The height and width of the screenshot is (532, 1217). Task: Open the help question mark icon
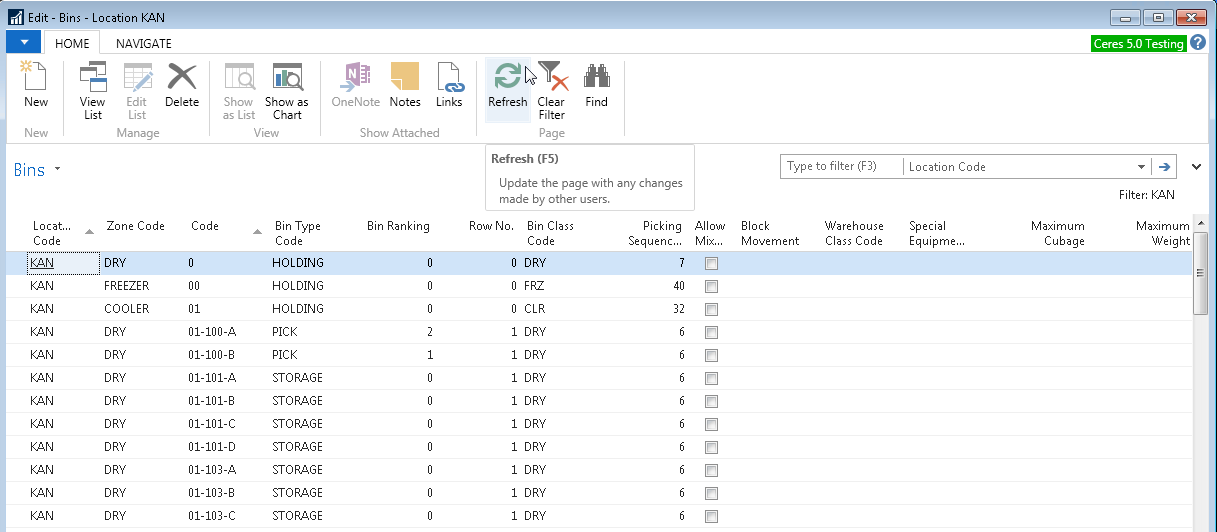[1198, 43]
